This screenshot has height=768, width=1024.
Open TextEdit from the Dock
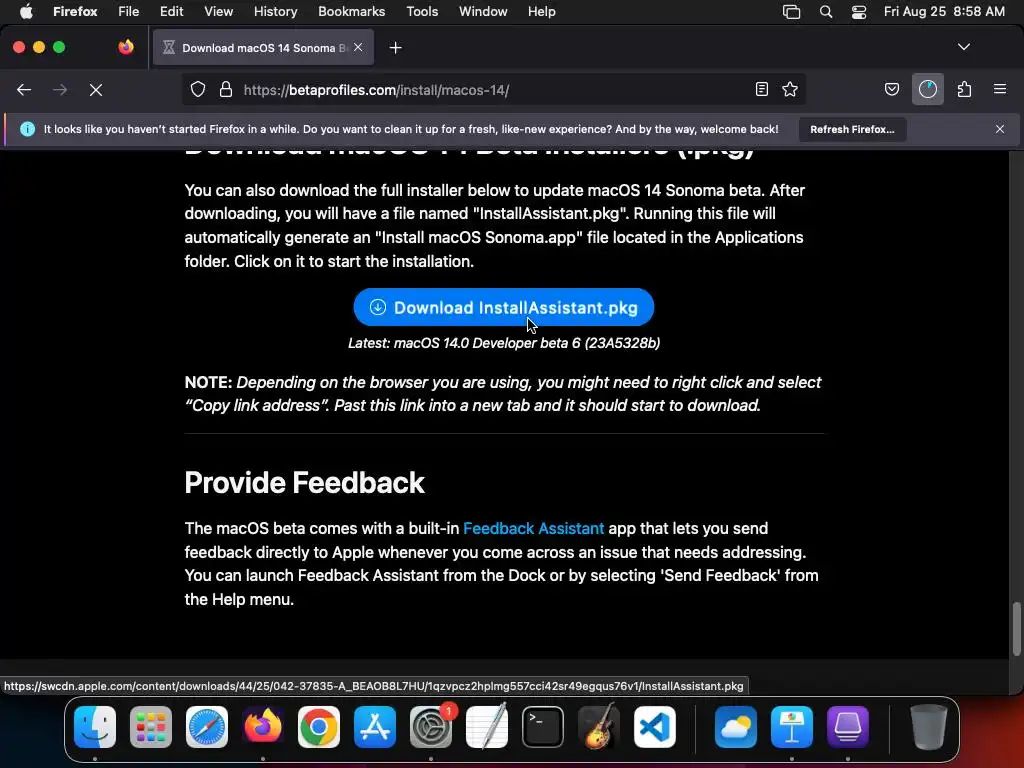[487, 727]
